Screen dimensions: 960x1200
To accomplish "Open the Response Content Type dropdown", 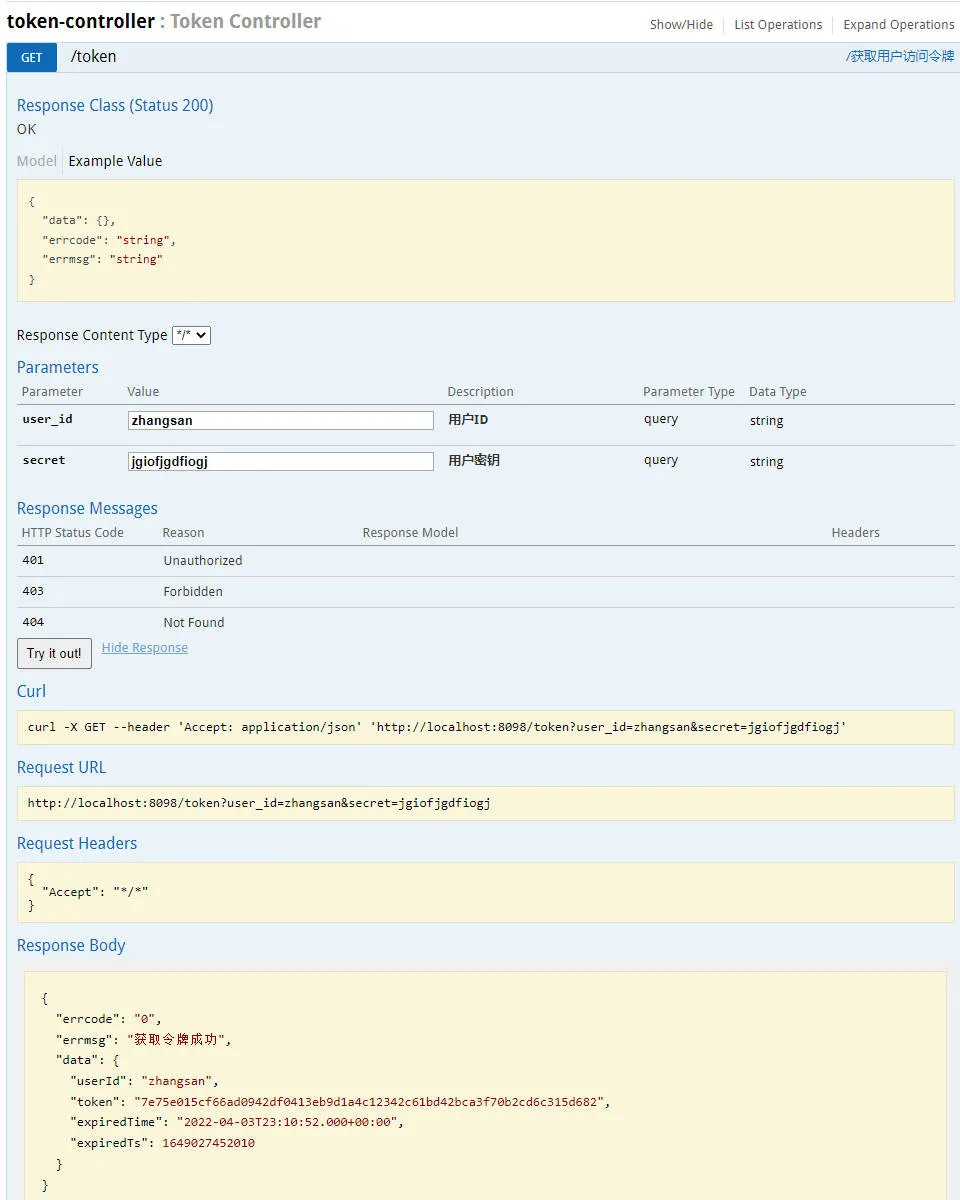I will 191,336.
